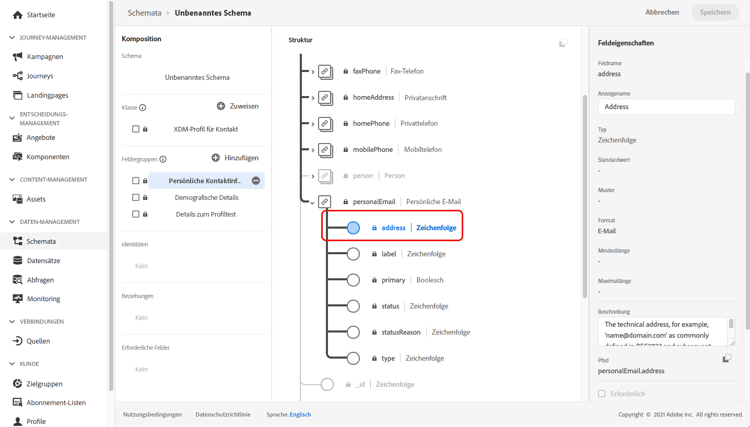Collapse the personalEmail field node
Screen dimensions: 750x427
click(x=313, y=202)
